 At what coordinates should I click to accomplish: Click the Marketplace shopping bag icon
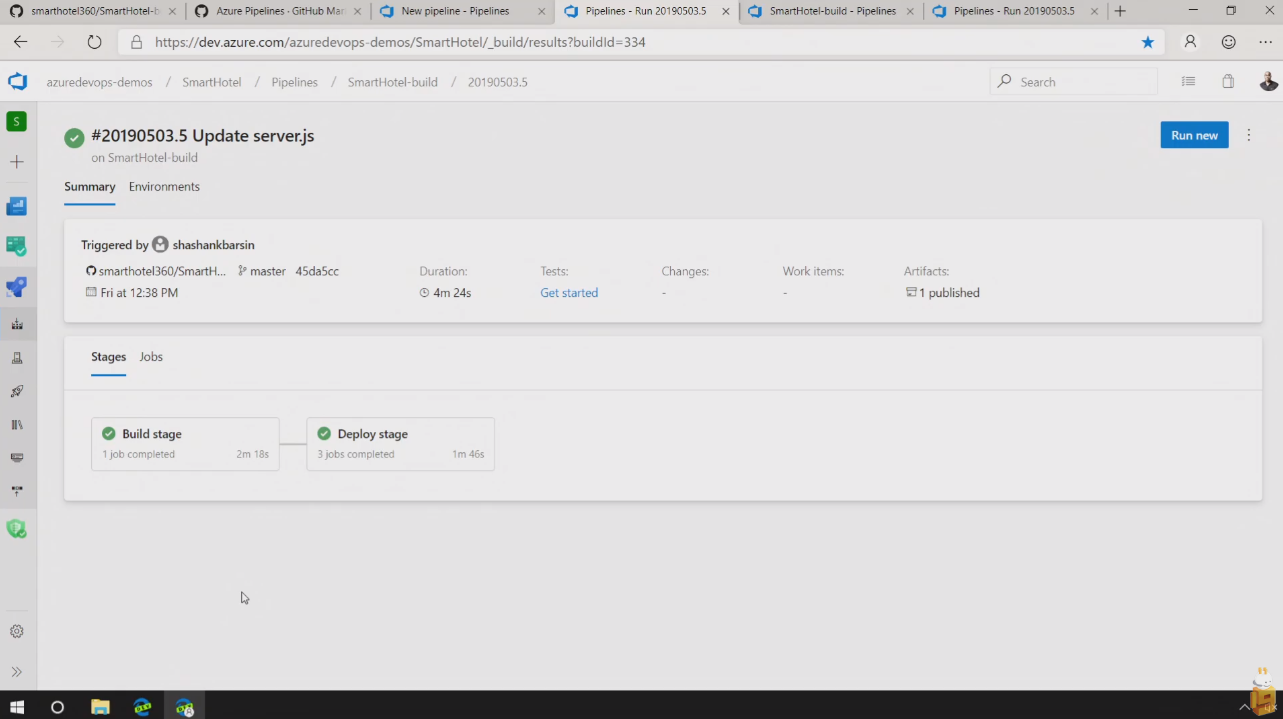pyautogui.click(x=1228, y=82)
